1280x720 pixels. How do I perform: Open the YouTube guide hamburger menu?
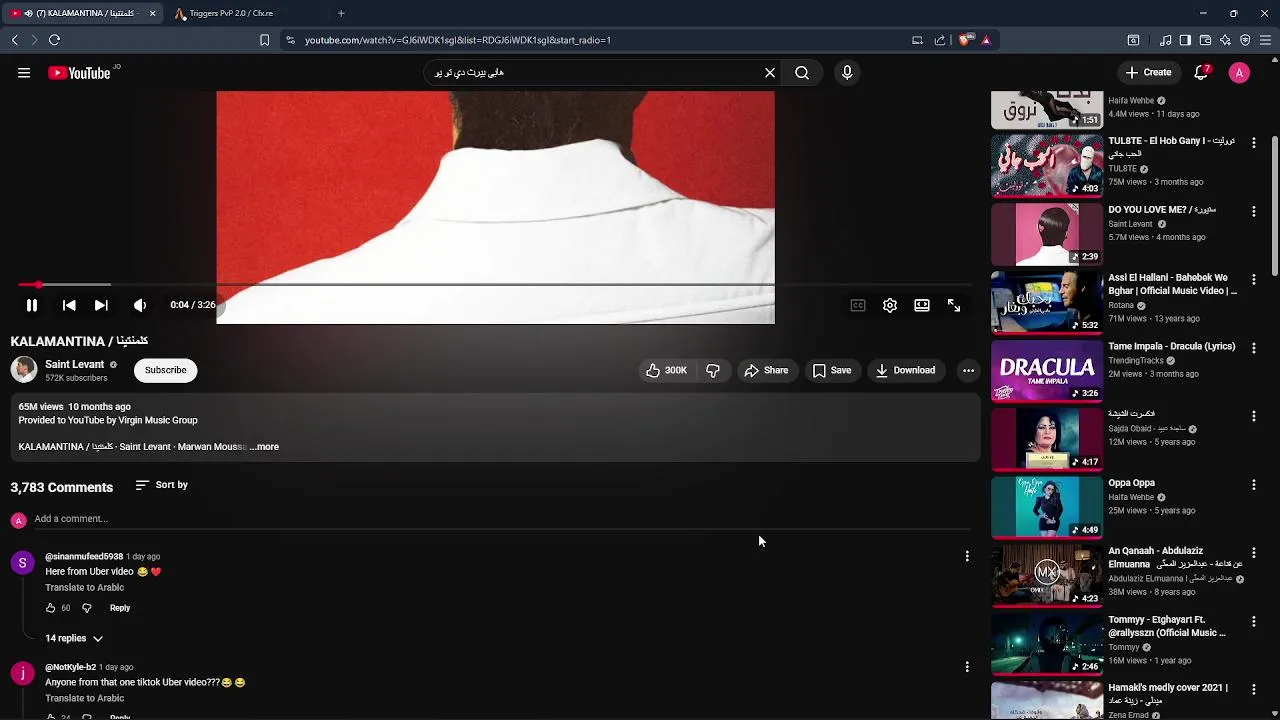(x=24, y=73)
